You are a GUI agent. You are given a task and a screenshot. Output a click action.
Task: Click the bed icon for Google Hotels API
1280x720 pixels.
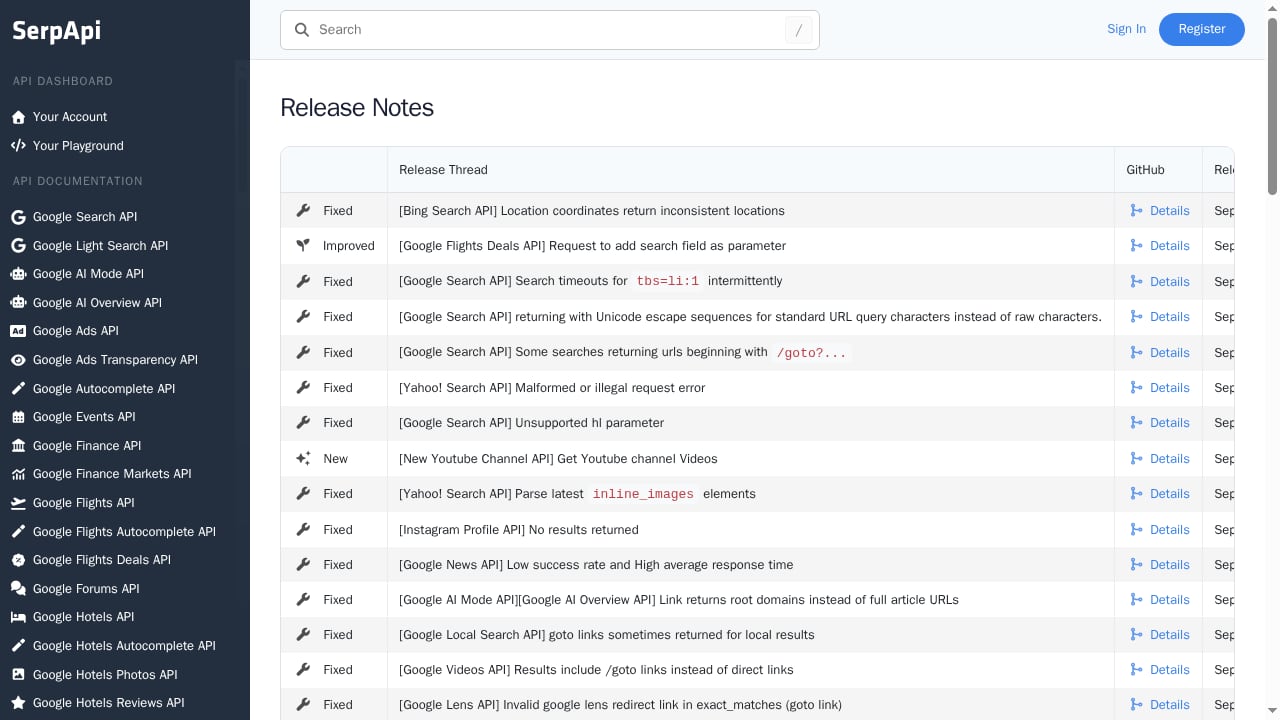click(18, 617)
